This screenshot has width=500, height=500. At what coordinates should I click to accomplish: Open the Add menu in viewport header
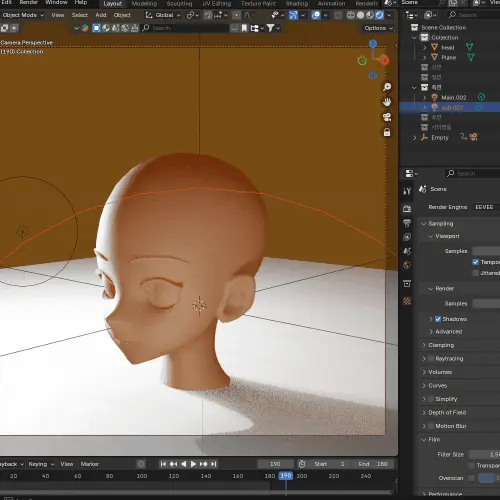pos(101,15)
